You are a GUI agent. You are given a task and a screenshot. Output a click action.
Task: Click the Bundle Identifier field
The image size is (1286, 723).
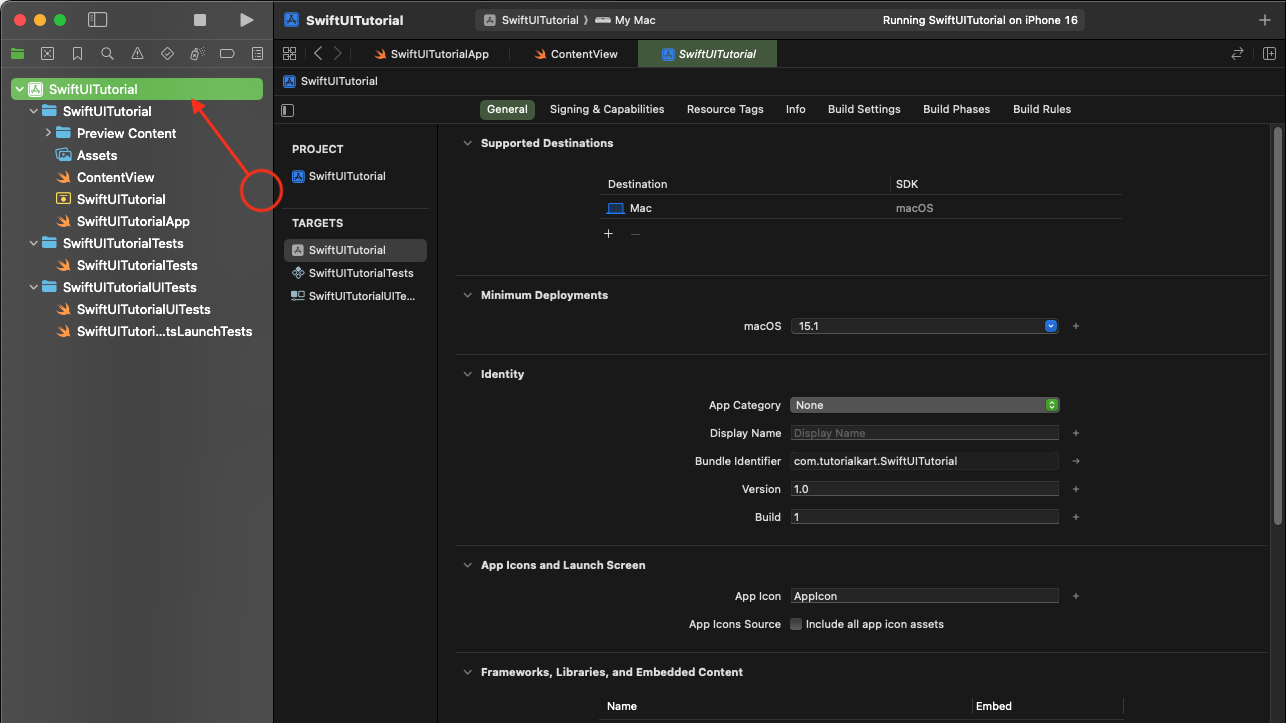click(924, 461)
